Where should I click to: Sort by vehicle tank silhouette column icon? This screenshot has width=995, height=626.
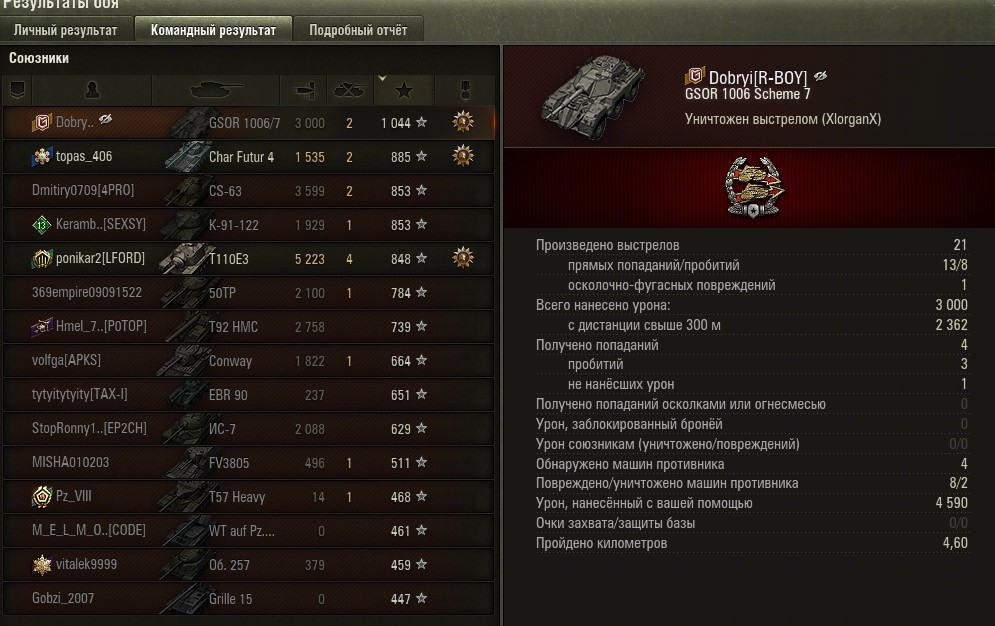(x=216, y=91)
